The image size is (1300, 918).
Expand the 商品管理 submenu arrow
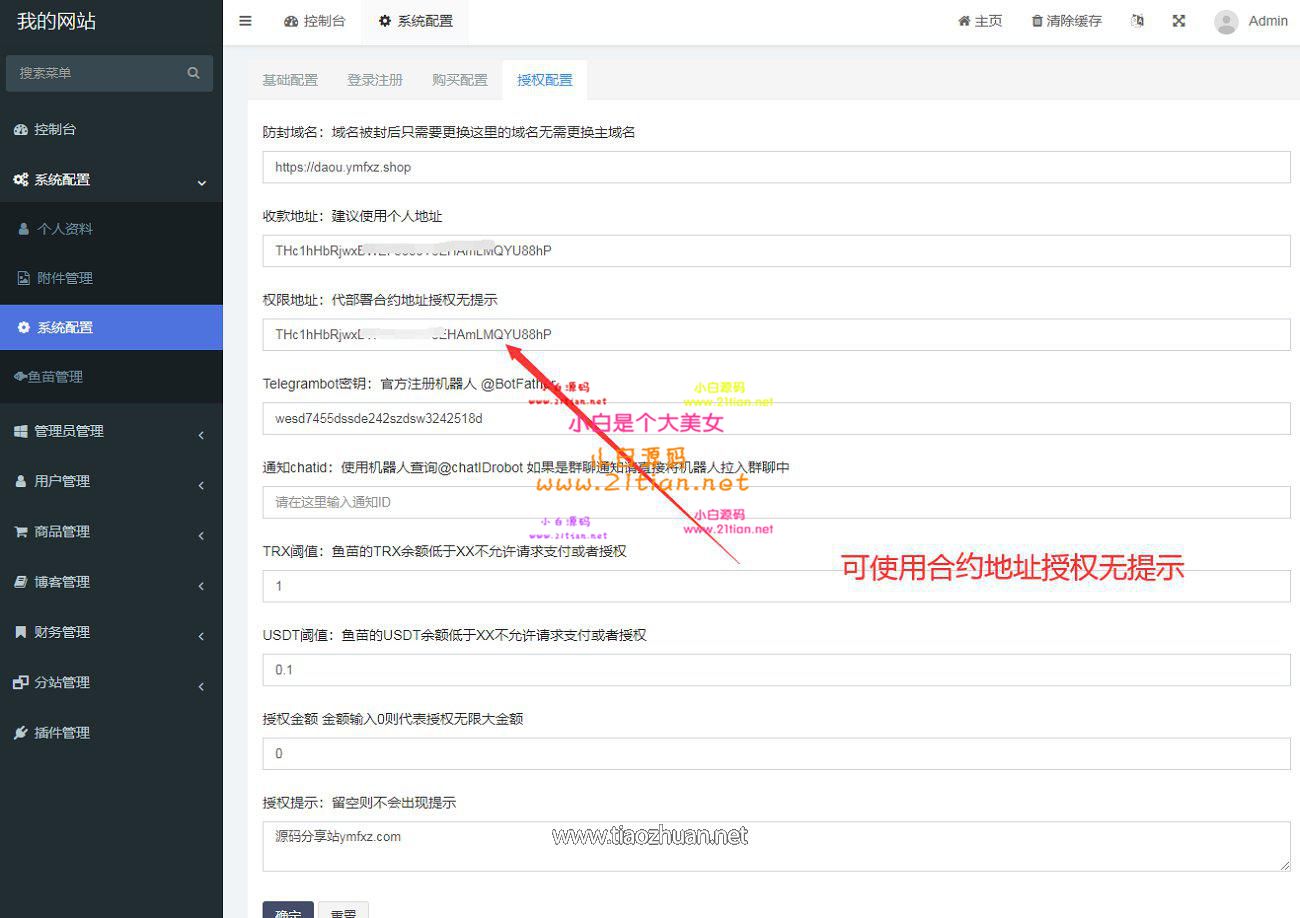click(201, 535)
